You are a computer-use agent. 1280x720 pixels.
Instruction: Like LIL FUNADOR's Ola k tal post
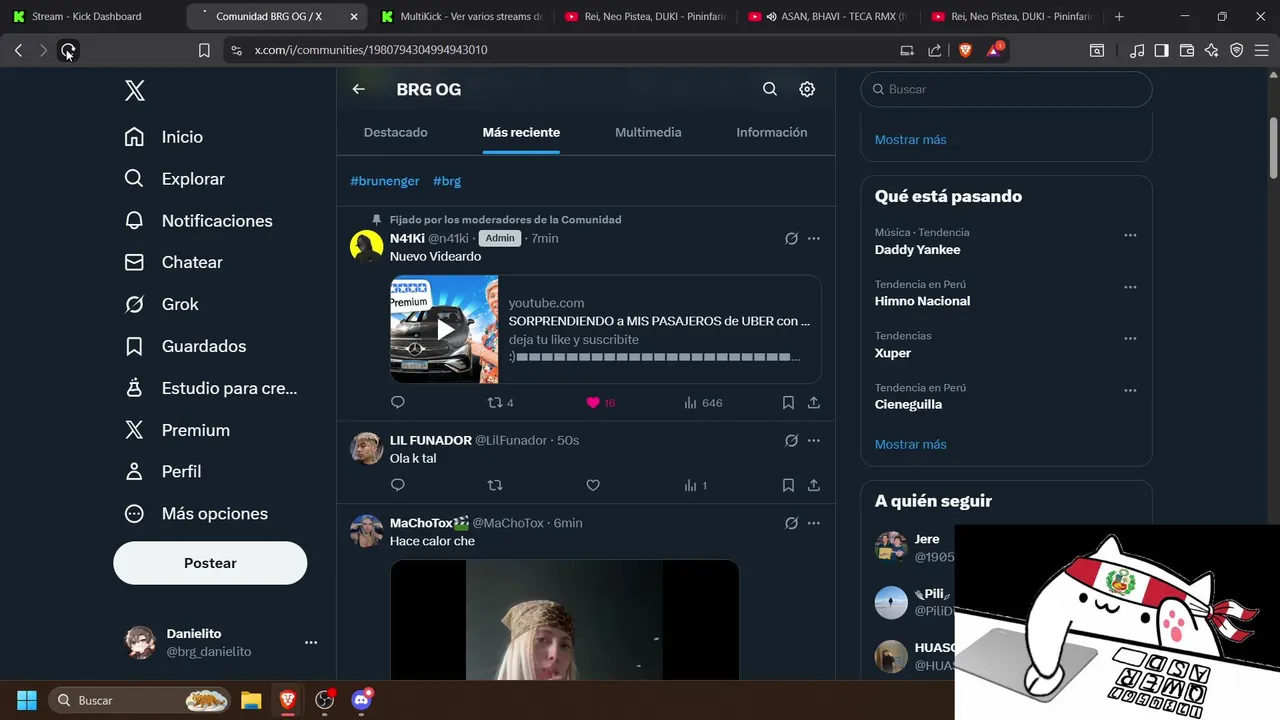pos(593,485)
